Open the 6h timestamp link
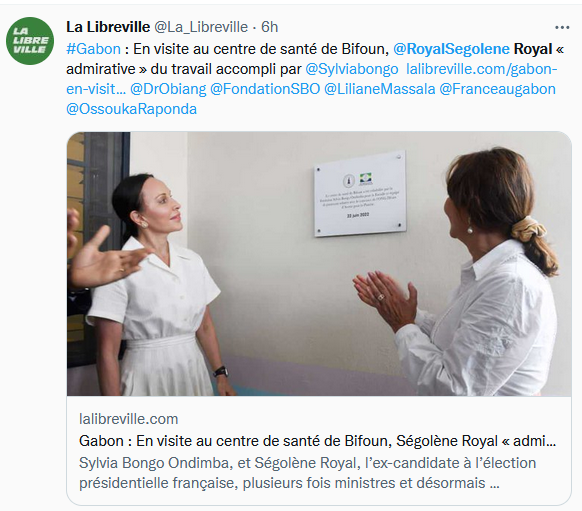The image size is (582, 511). click(269, 27)
